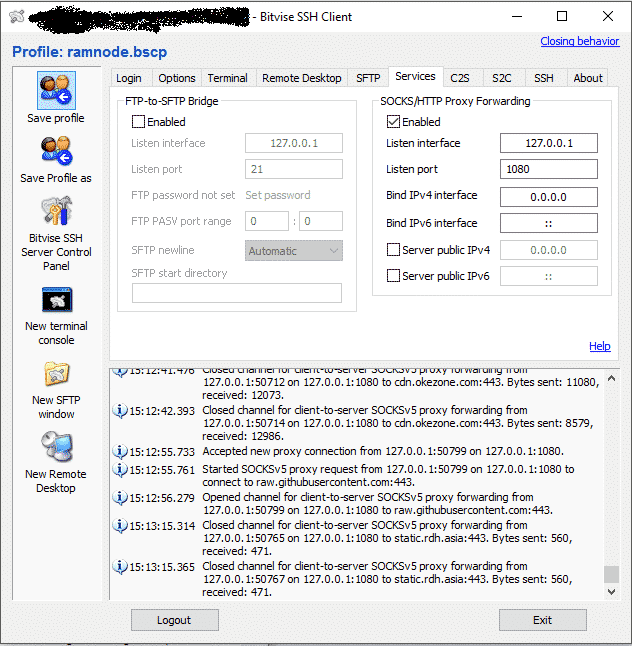Screen dimensions: 632x646
Task: Click info icon for 15:13:15.314 log entry
Action: [x=120, y=526]
